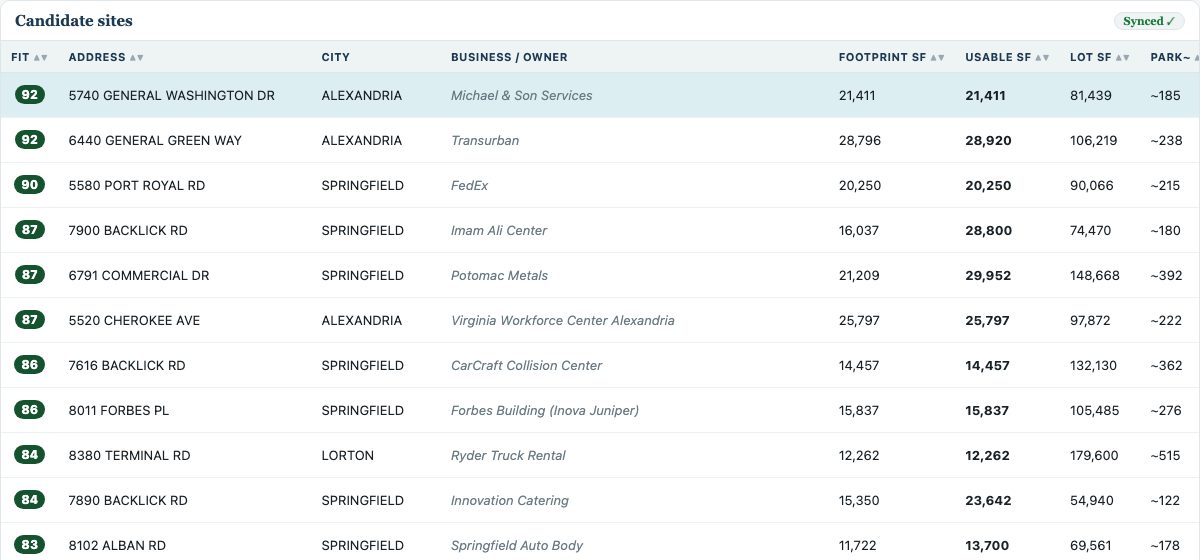
Task: Click Innovation Catering owner name
Action: [510, 501]
